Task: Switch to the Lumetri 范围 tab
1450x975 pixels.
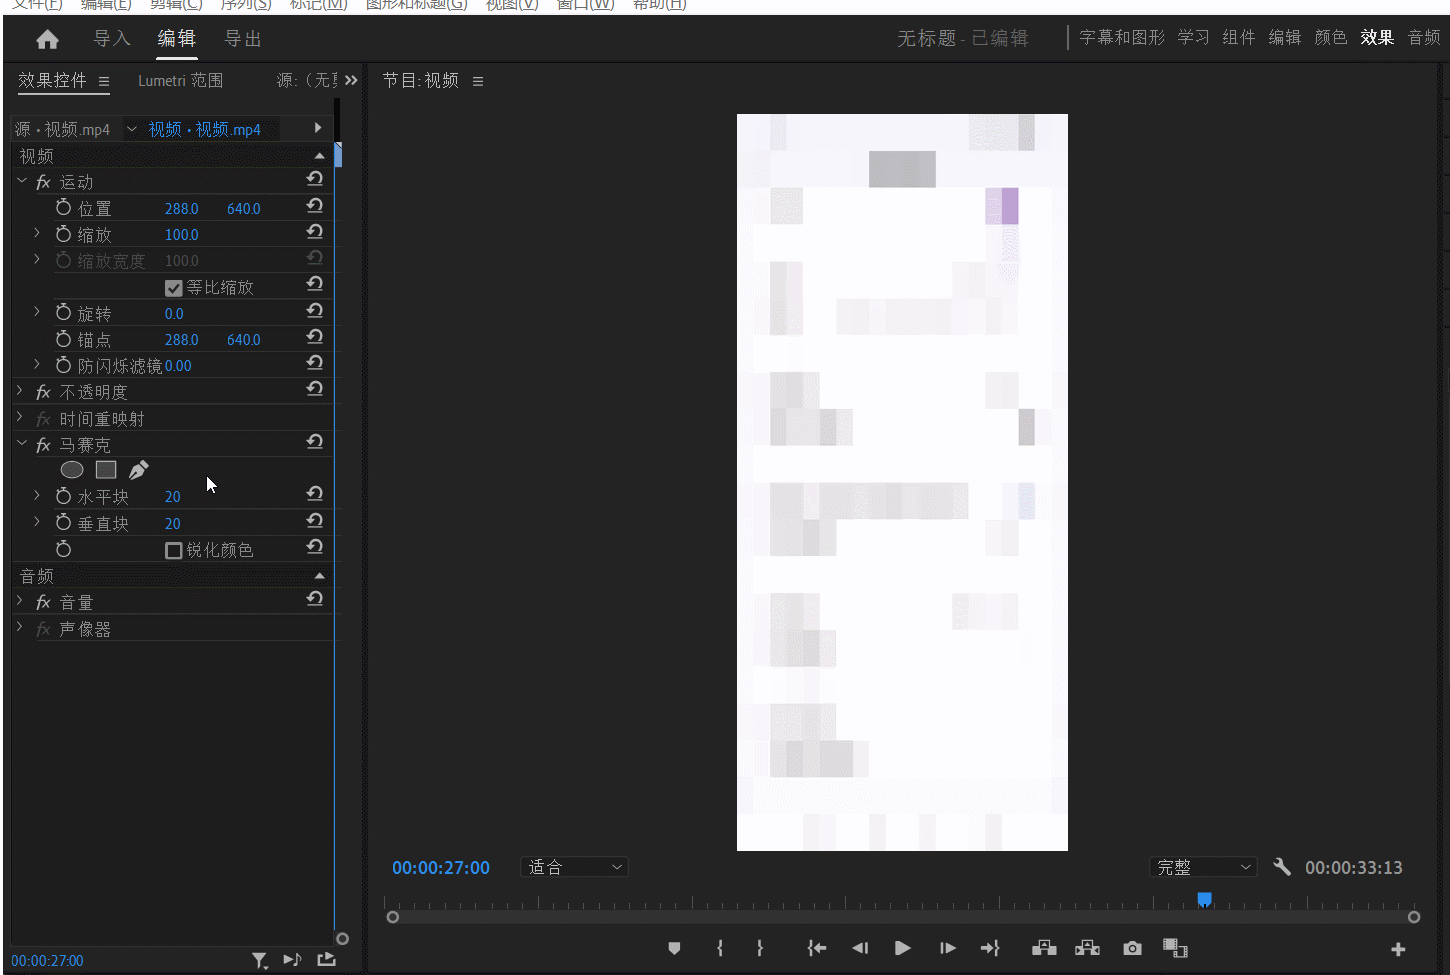Action: click(x=180, y=81)
